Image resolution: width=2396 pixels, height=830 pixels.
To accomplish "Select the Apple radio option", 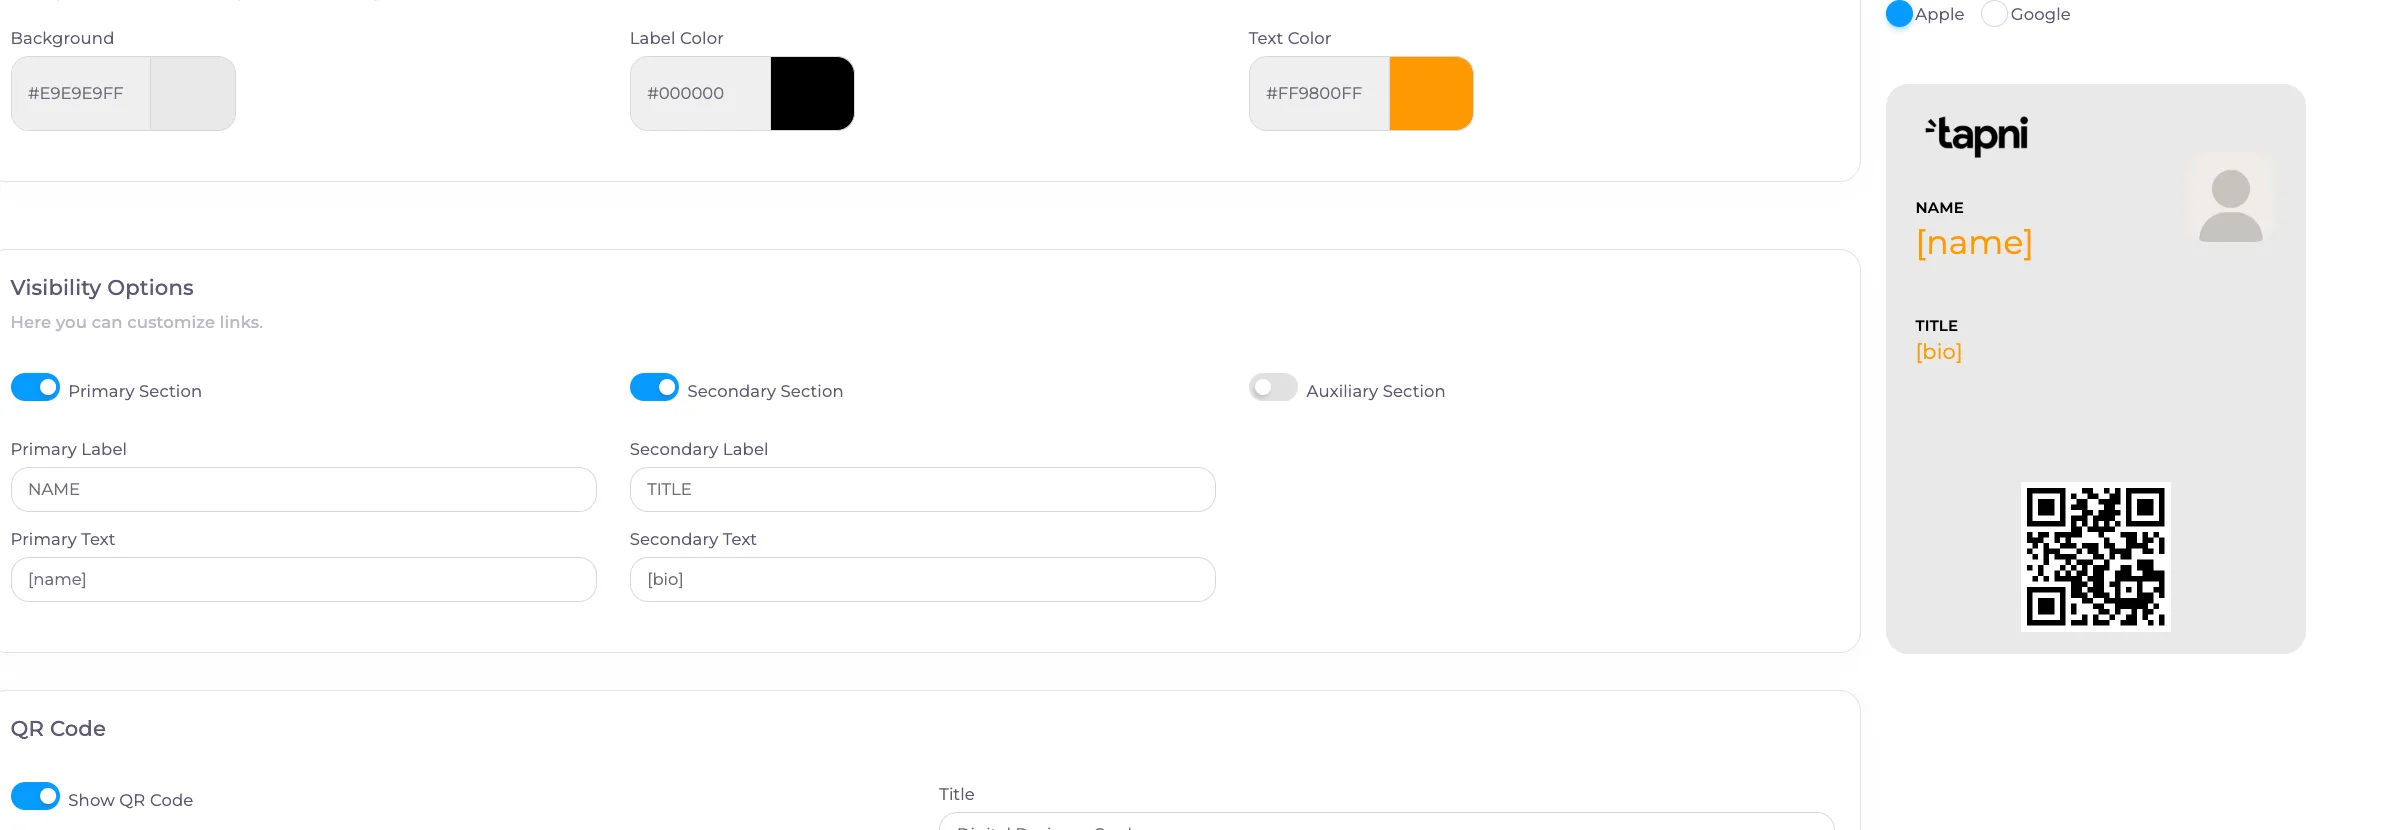I will 1899,14.
